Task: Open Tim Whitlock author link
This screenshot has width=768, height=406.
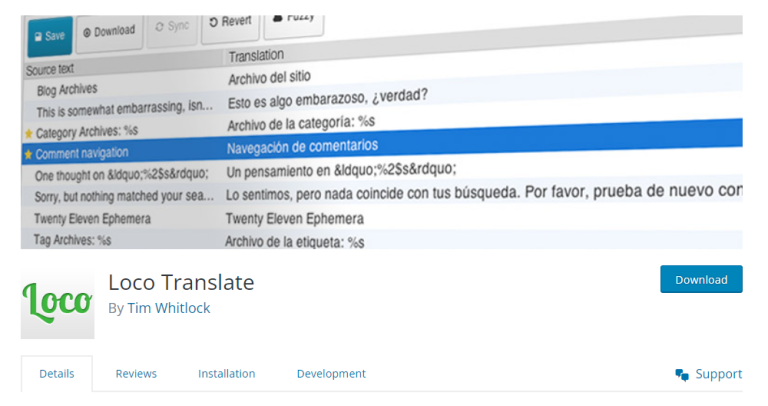Action: 168,309
